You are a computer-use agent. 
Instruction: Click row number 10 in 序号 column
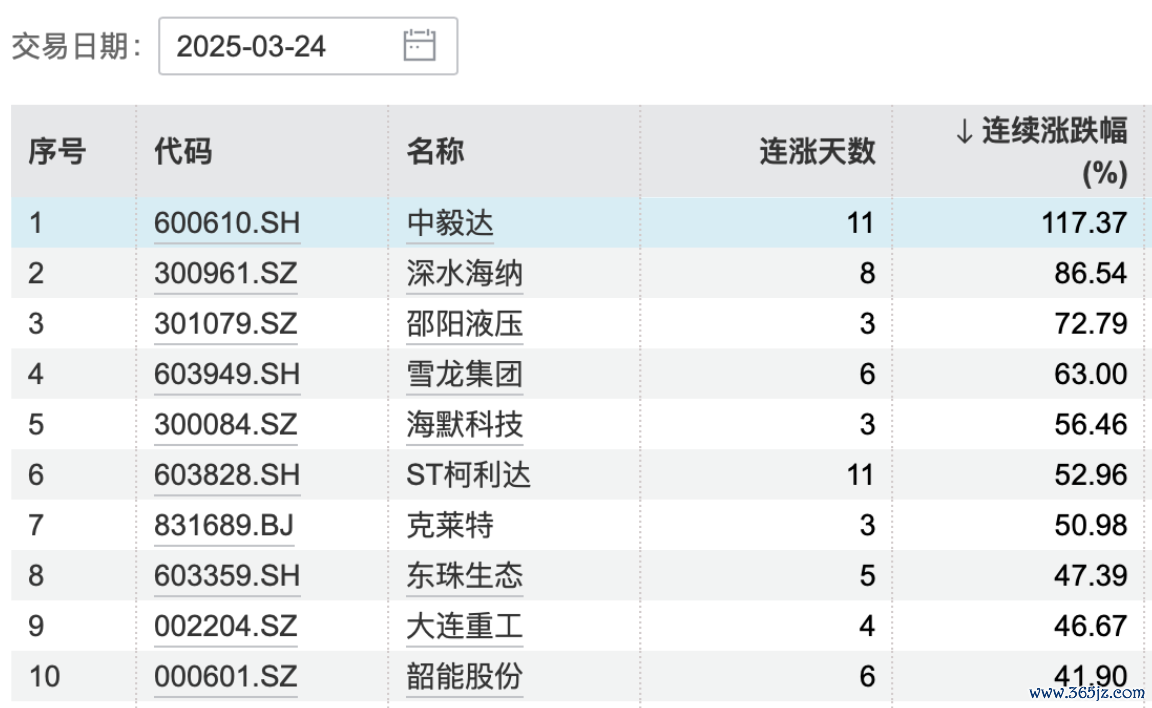pos(44,676)
